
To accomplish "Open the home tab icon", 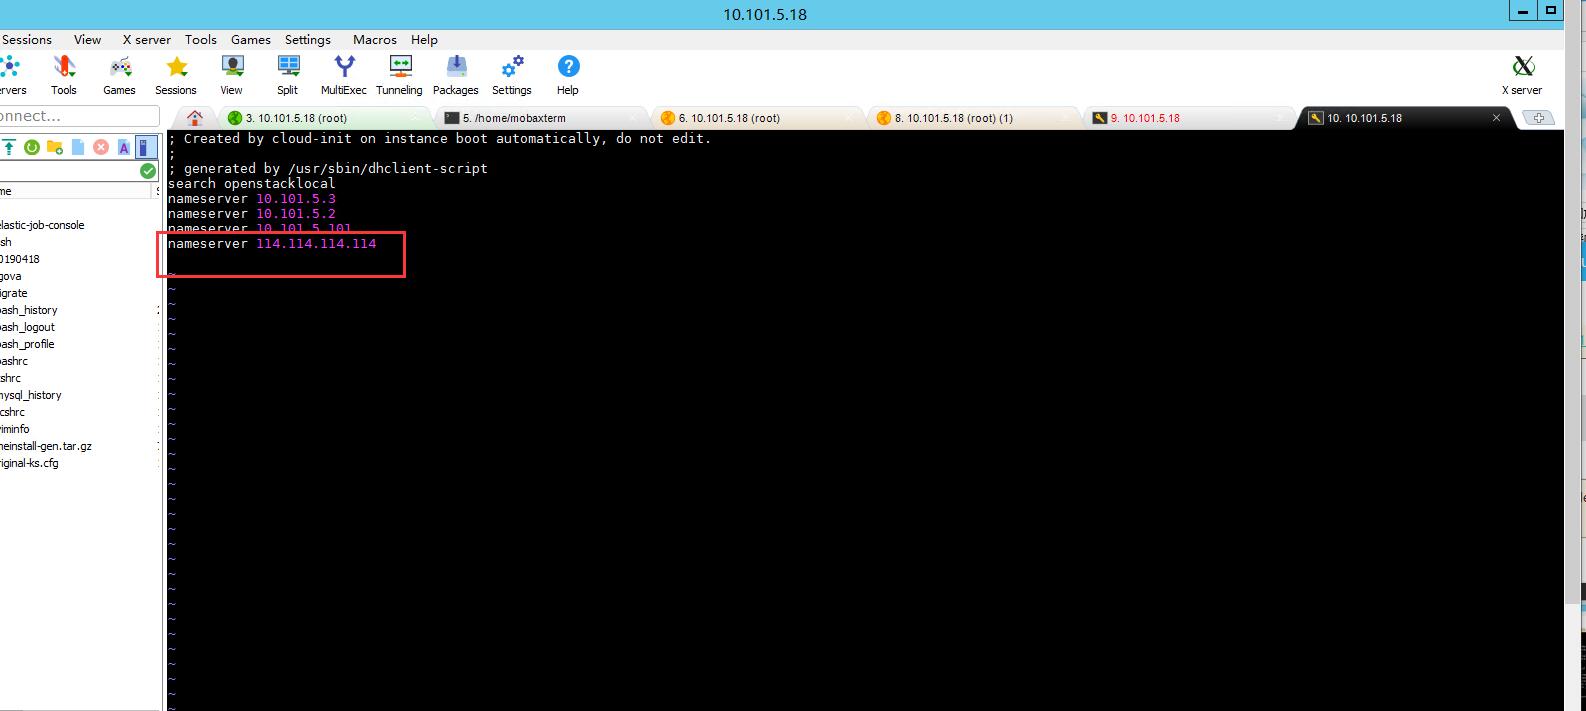I will click(x=195, y=117).
